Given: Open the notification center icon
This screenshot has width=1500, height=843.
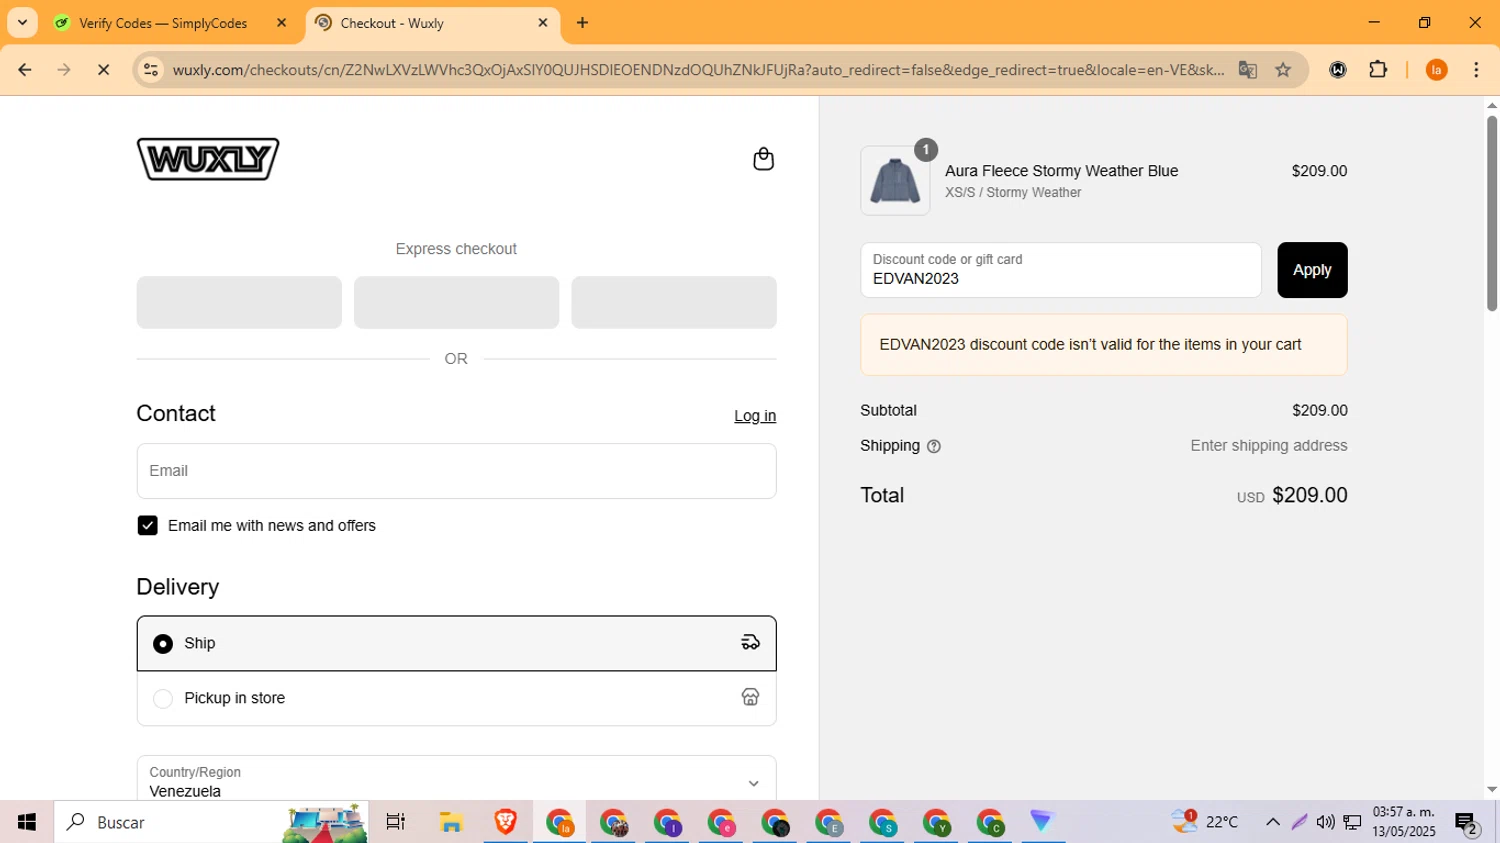Looking at the screenshot, I should (x=1467, y=823).
